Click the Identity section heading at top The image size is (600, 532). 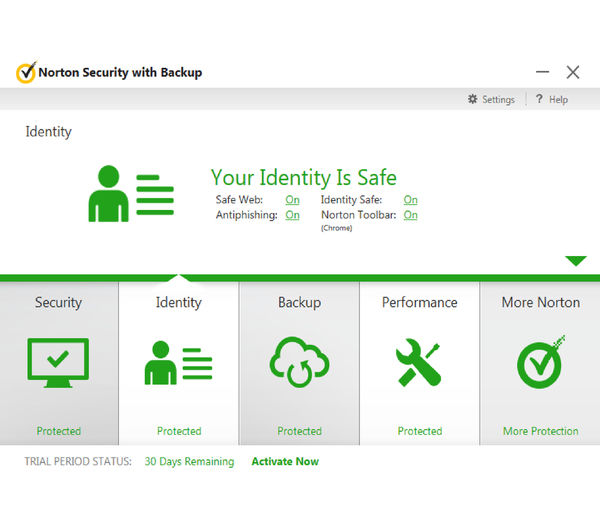tap(49, 132)
